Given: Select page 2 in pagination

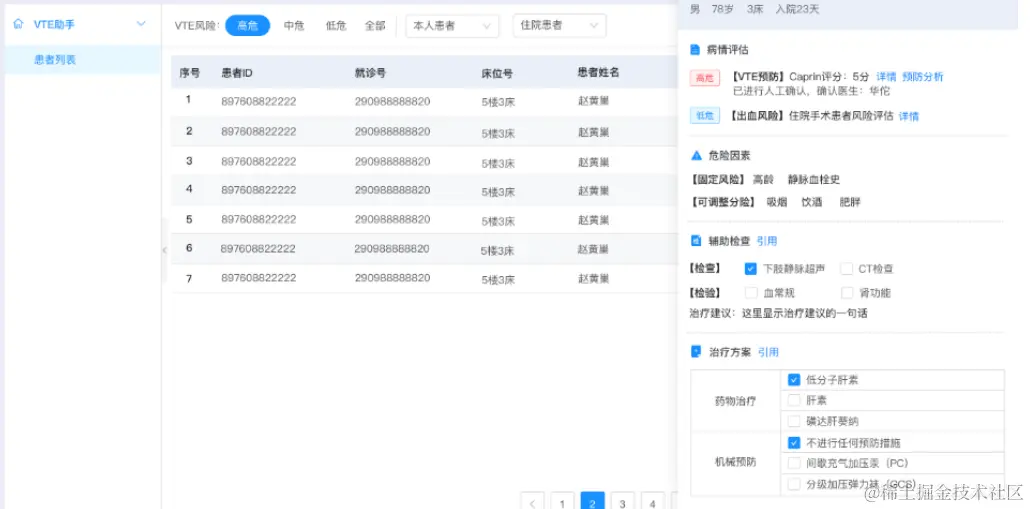Looking at the screenshot, I should coord(593,502).
